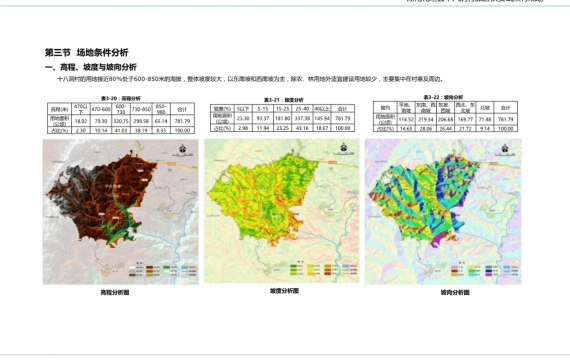Click header 坡向 in aspect table
The width and height of the screenshot is (570, 360).
click(385, 108)
